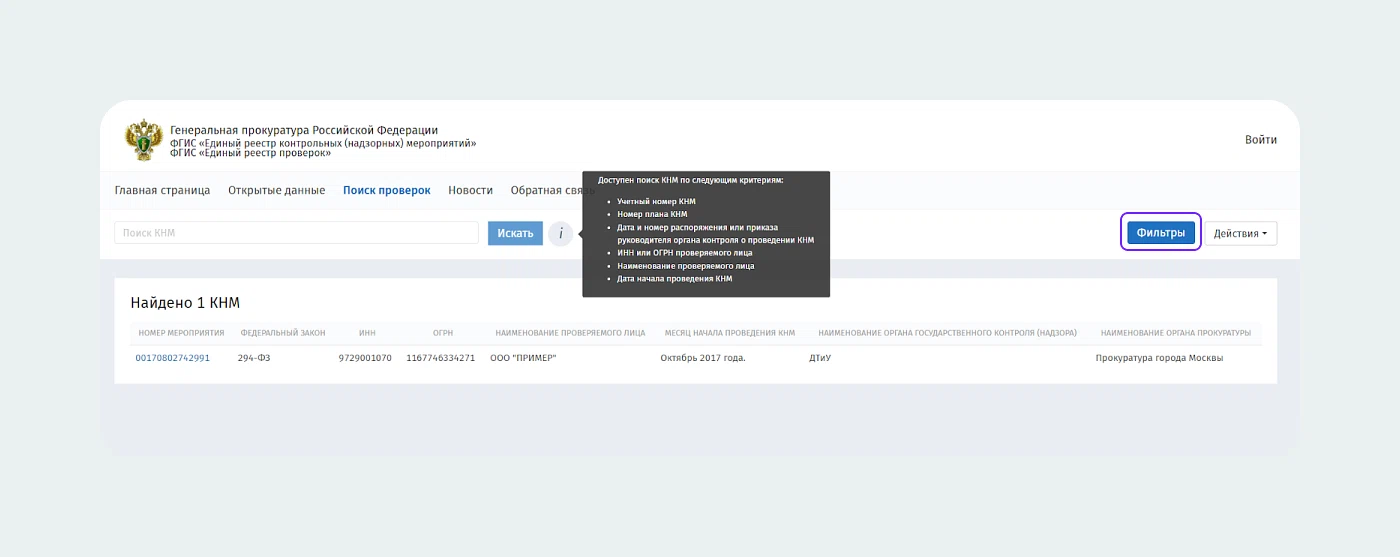Viewport: 1400px width, 557px height.
Task: Go to the Главная страница tab
Action: click(x=162, y=190)
